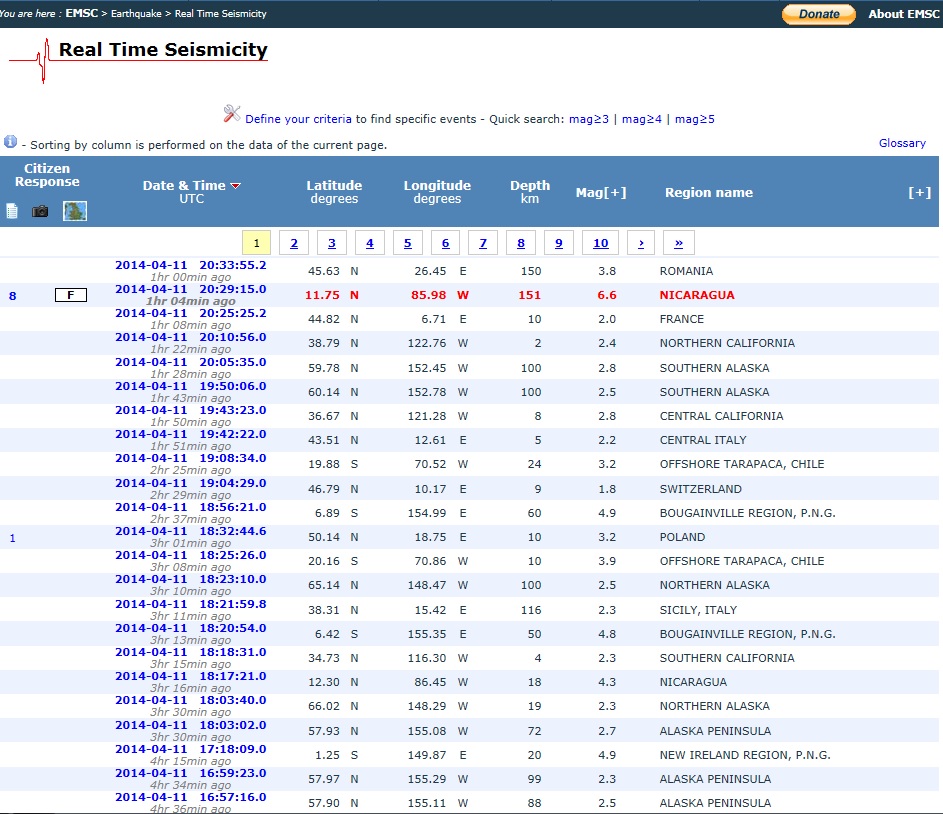Quick search for mag≥4
This screenshot has height=814, width=943.
(642, 119)
